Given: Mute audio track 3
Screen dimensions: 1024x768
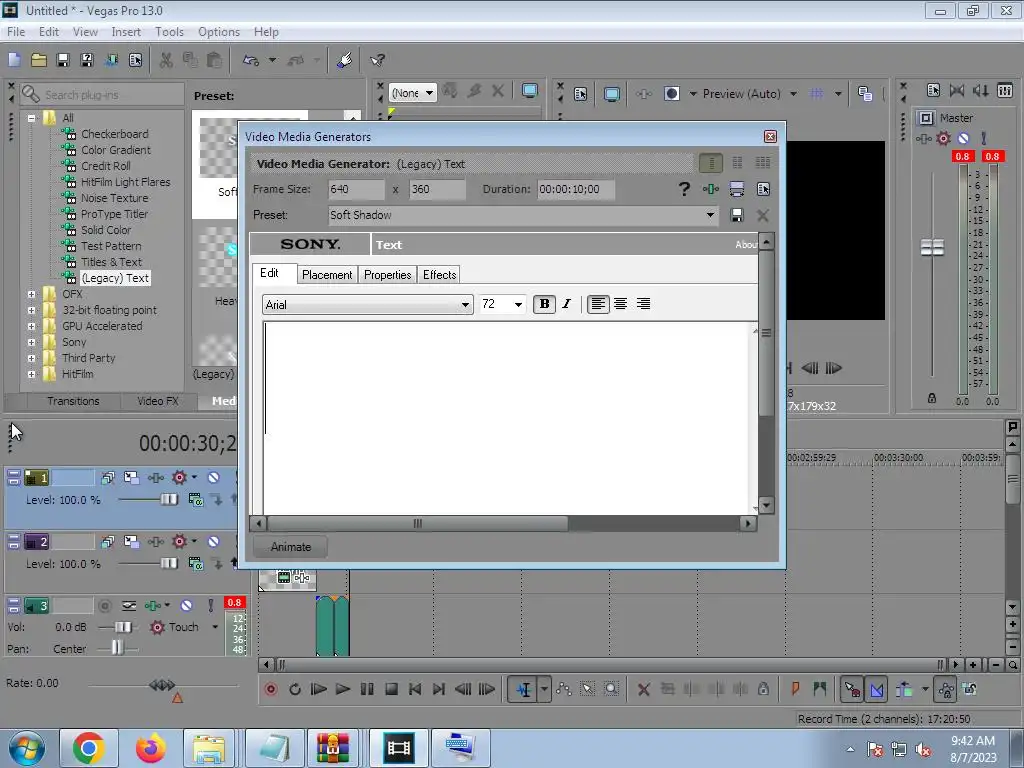Looking at the screenshot, I should [x=186, y=606].
